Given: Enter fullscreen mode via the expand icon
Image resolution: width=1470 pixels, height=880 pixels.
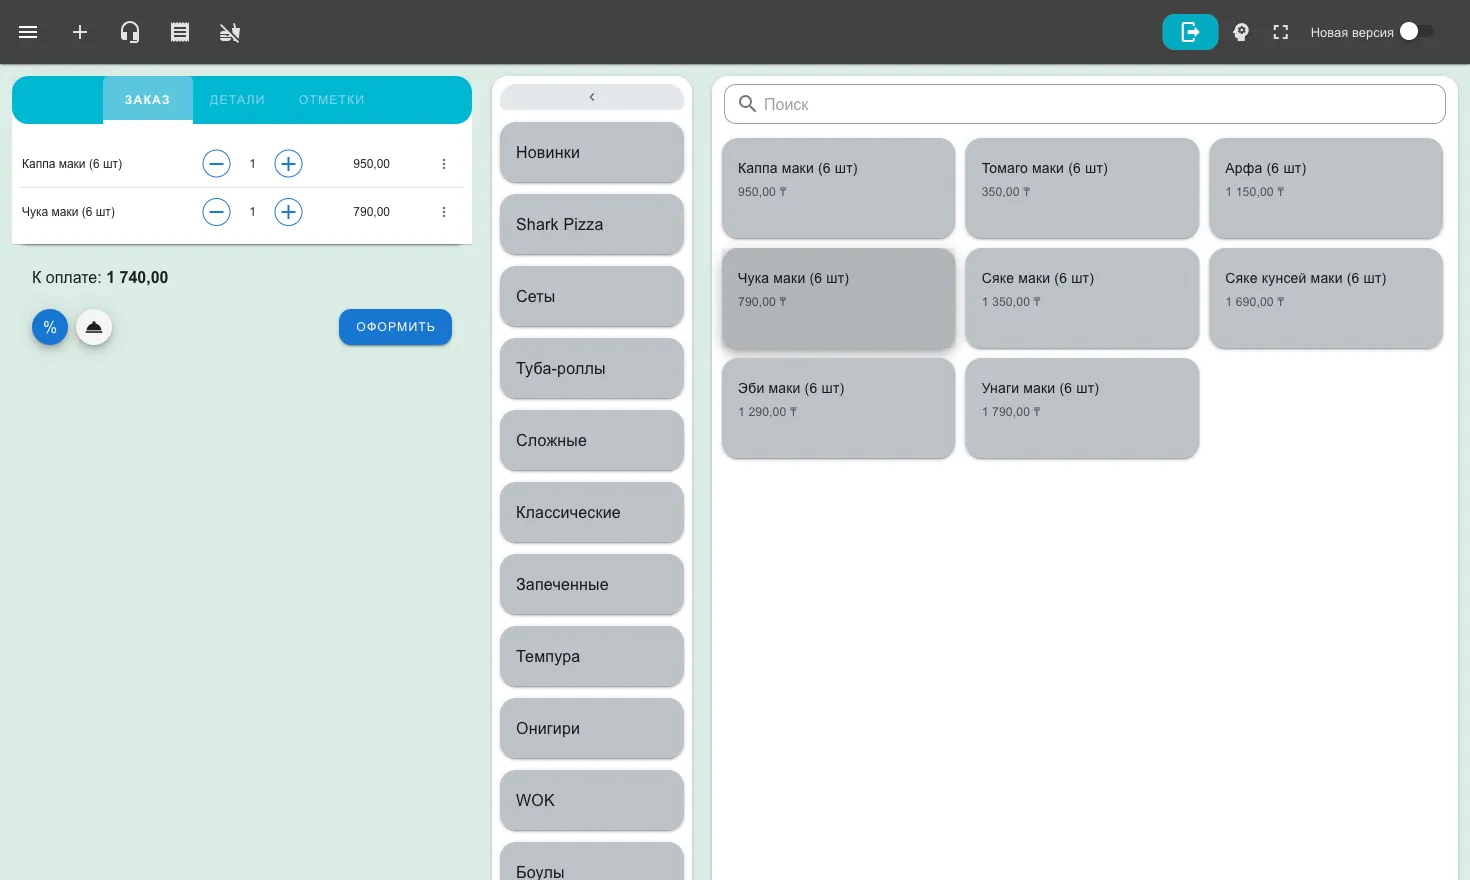Looking at the screenshot, I should pyautogui.click(x=1281, y=32).
